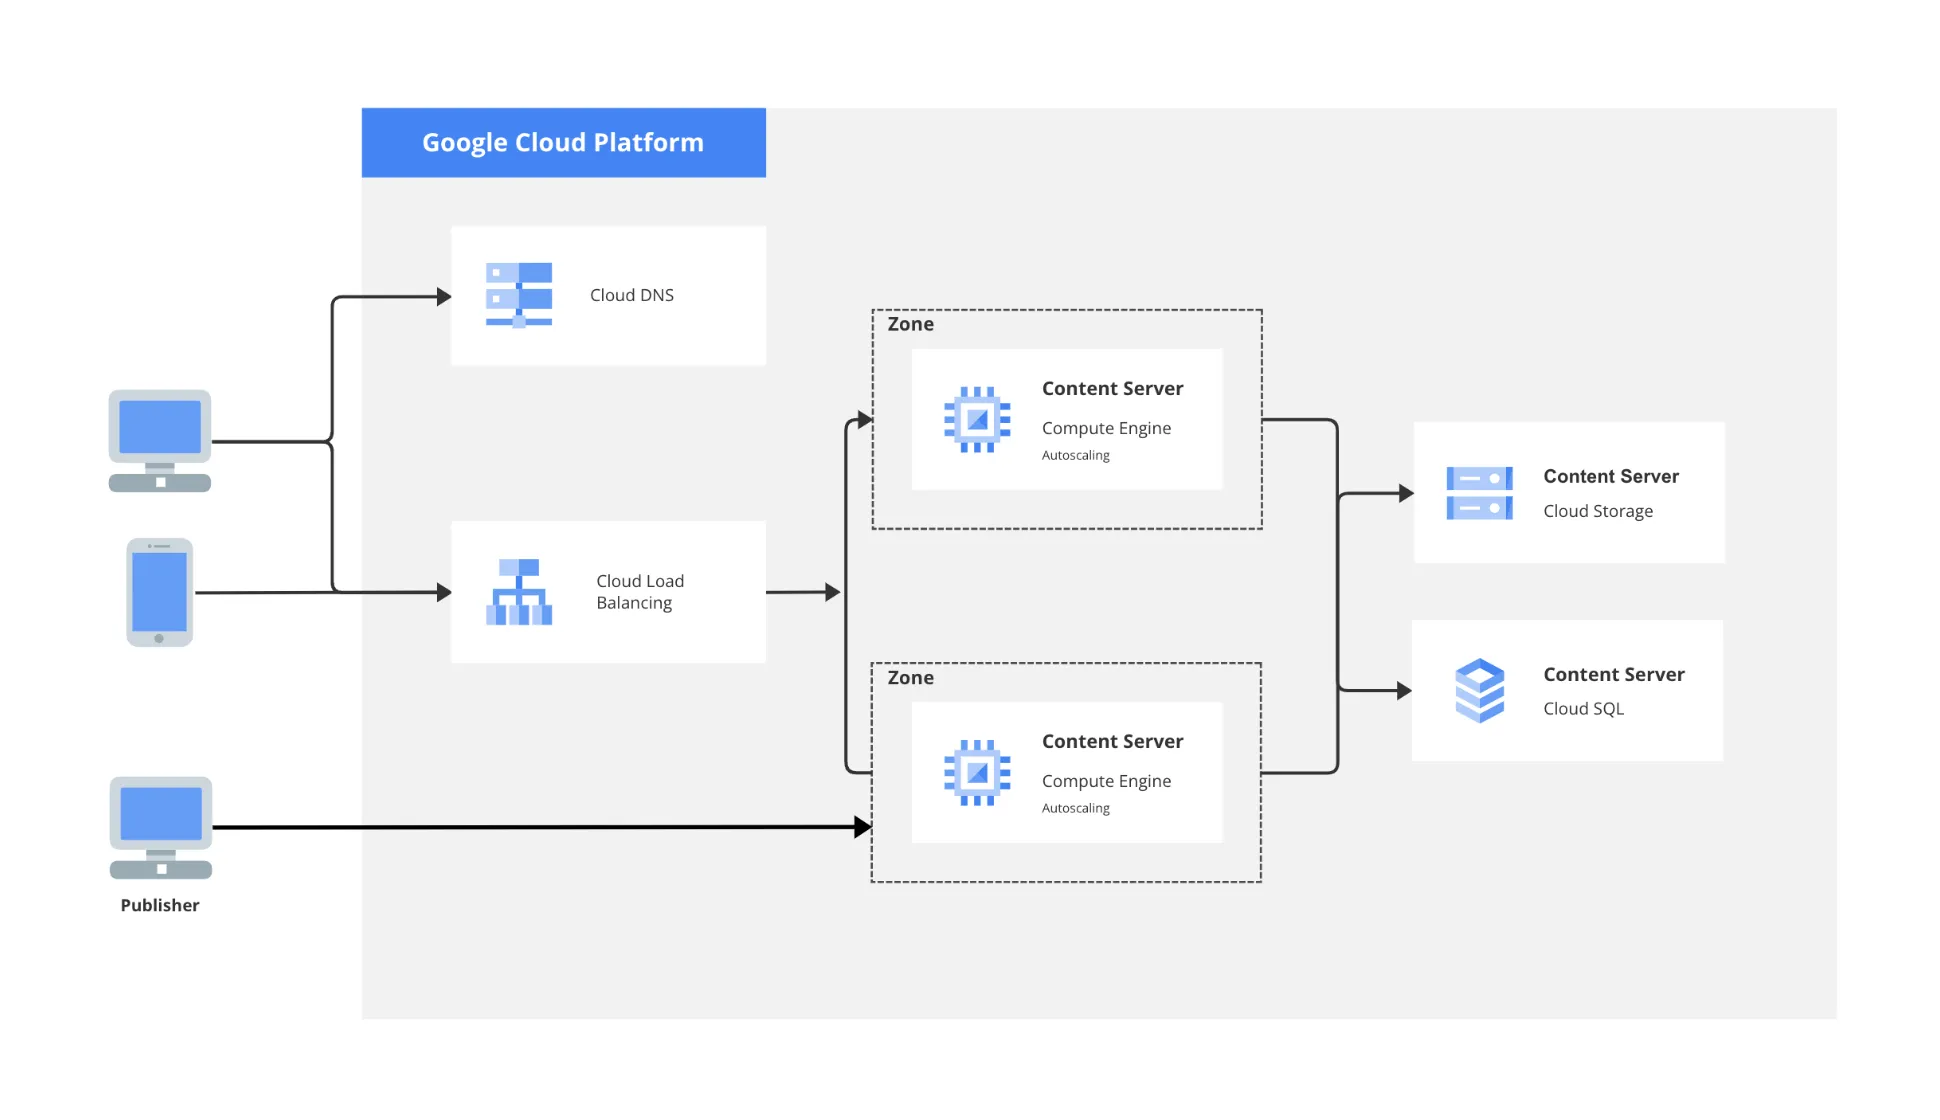Select the Cloud DNS label
Screen dimensions: 1940x1120
click(x=632, y=295)
